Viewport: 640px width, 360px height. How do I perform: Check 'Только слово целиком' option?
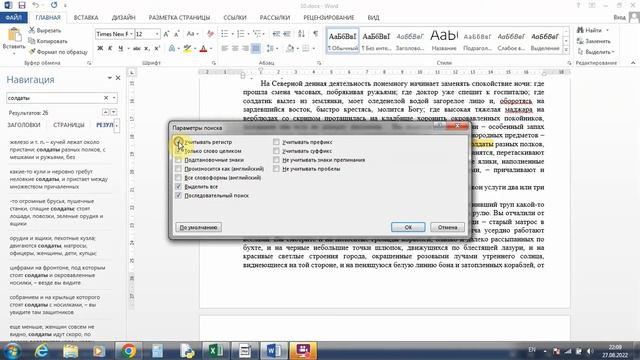(x=178, y=151)
